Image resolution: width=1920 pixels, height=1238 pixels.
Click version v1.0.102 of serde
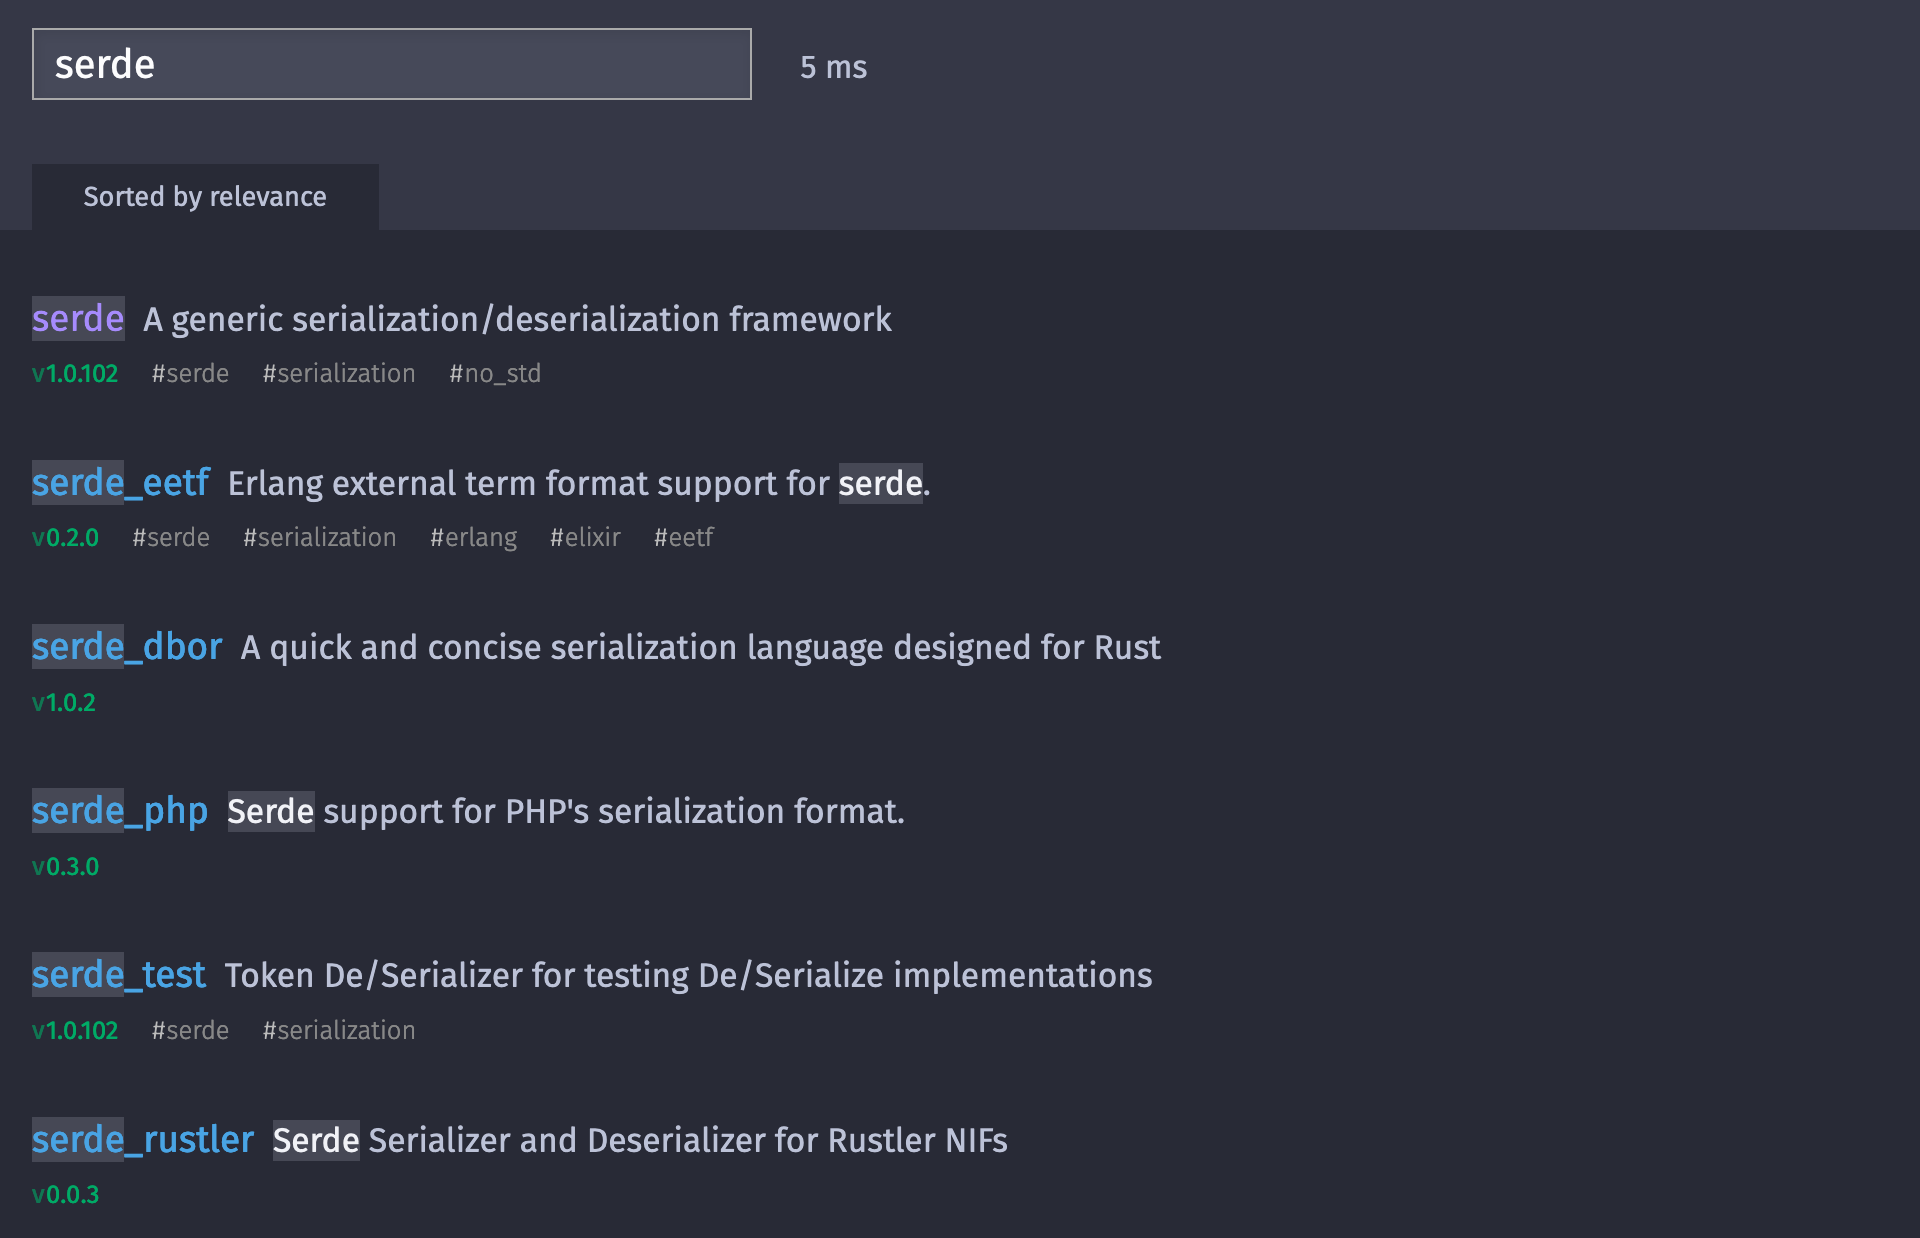tap(75, 374)
